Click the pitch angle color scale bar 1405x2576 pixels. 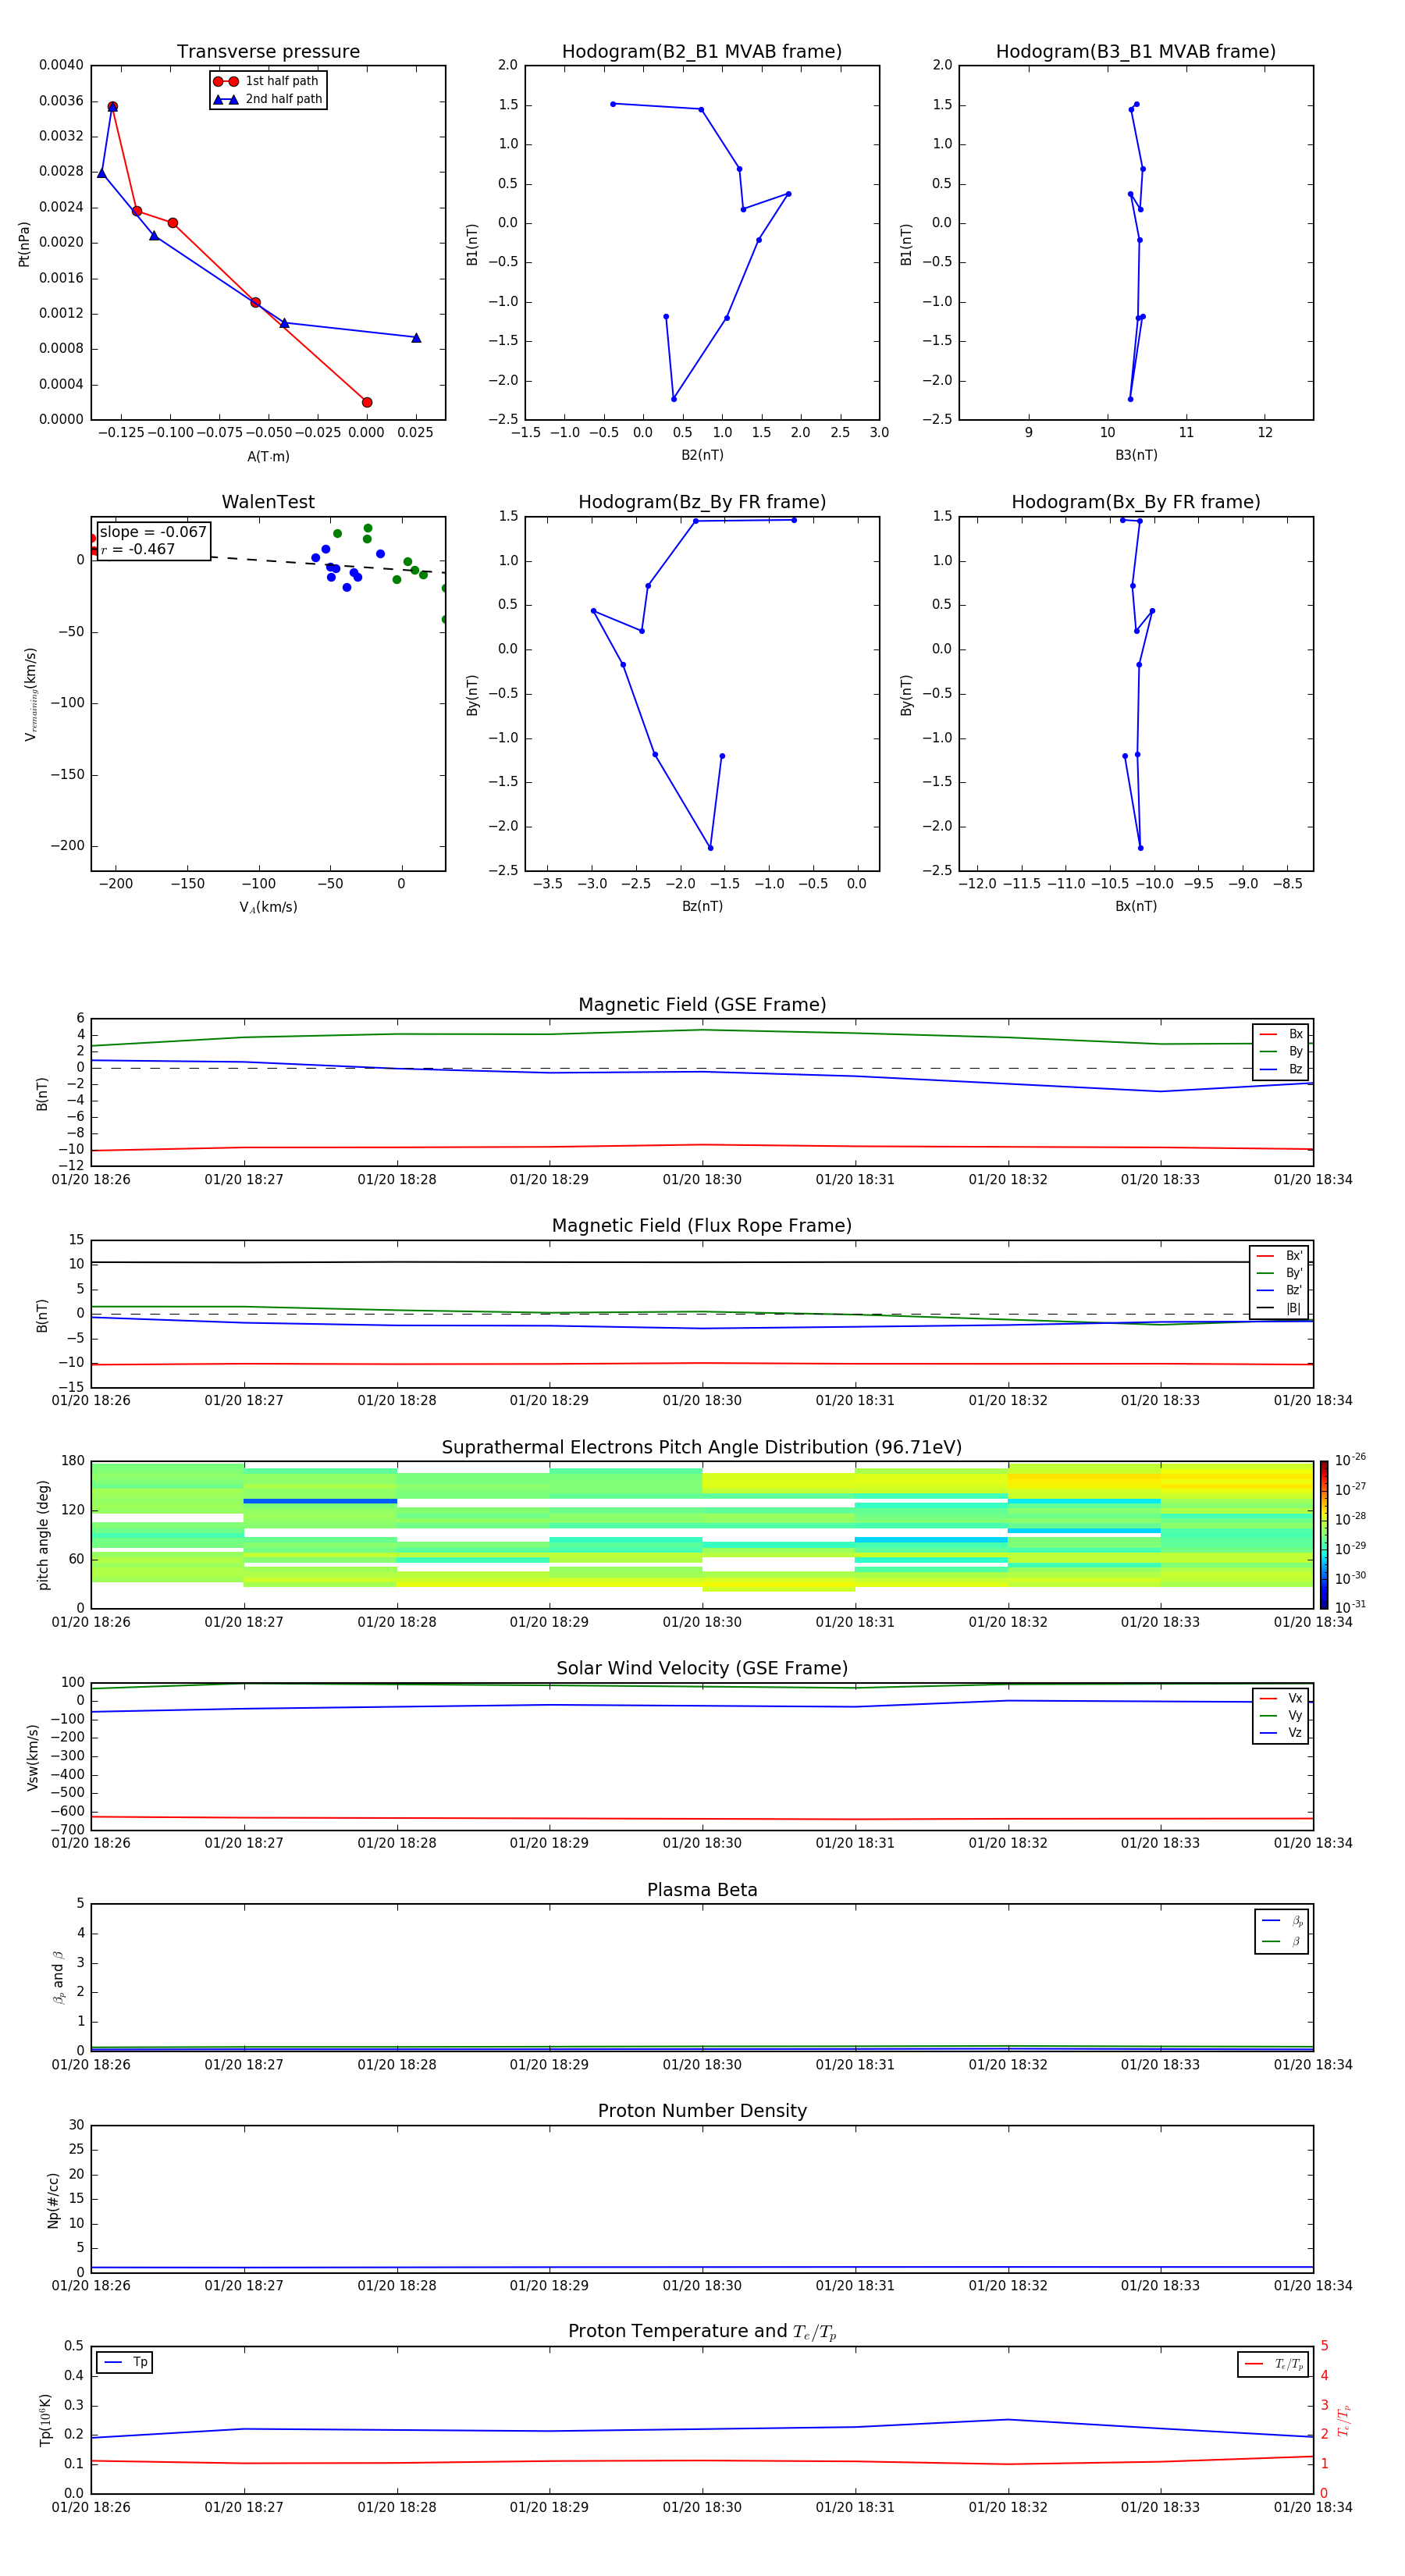coord(1324,1535)
